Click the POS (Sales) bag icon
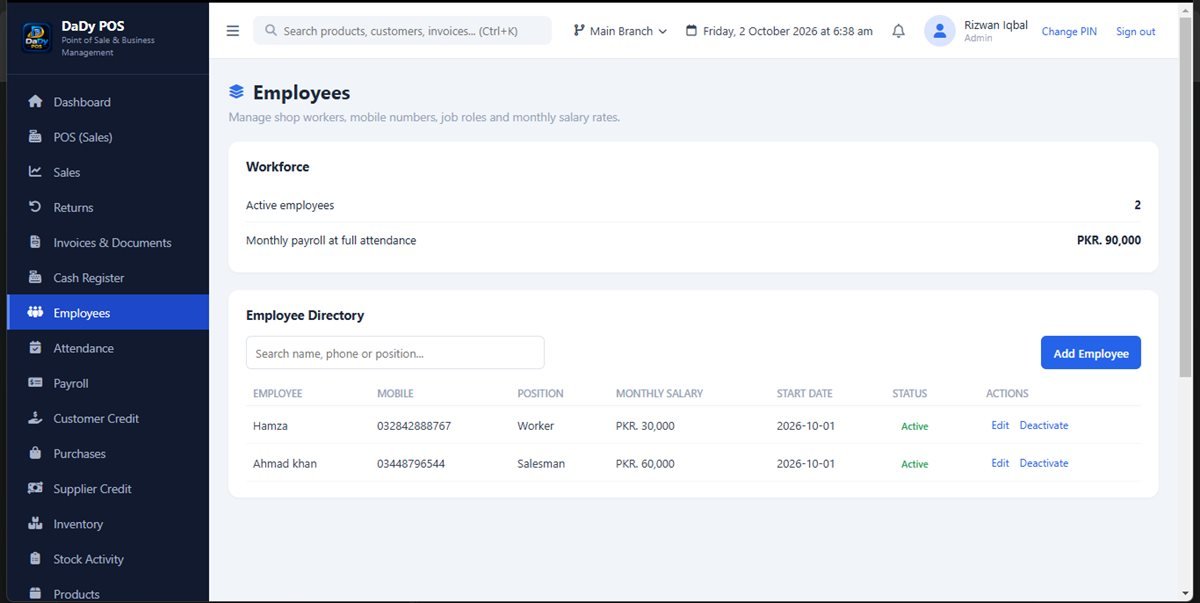This screenshot has width=1200, height=603. pos(36,137)
